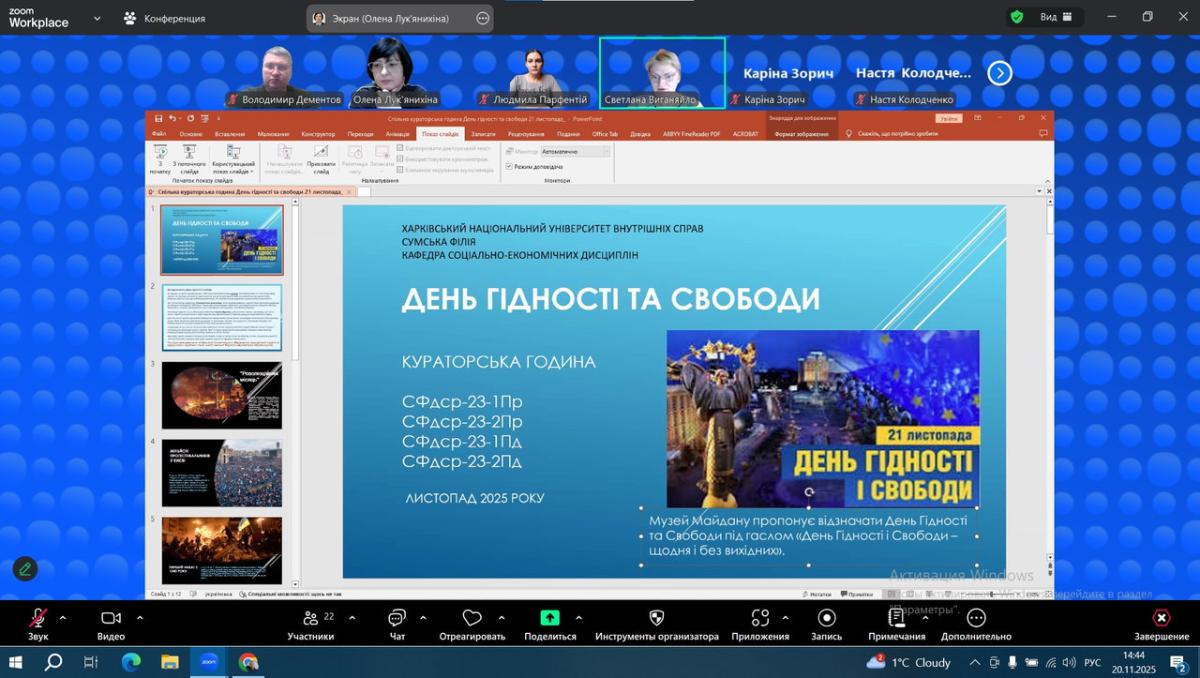Select the Конференция tab
This screenshot has width=1200, height=678.
click(x=165, y=18)
